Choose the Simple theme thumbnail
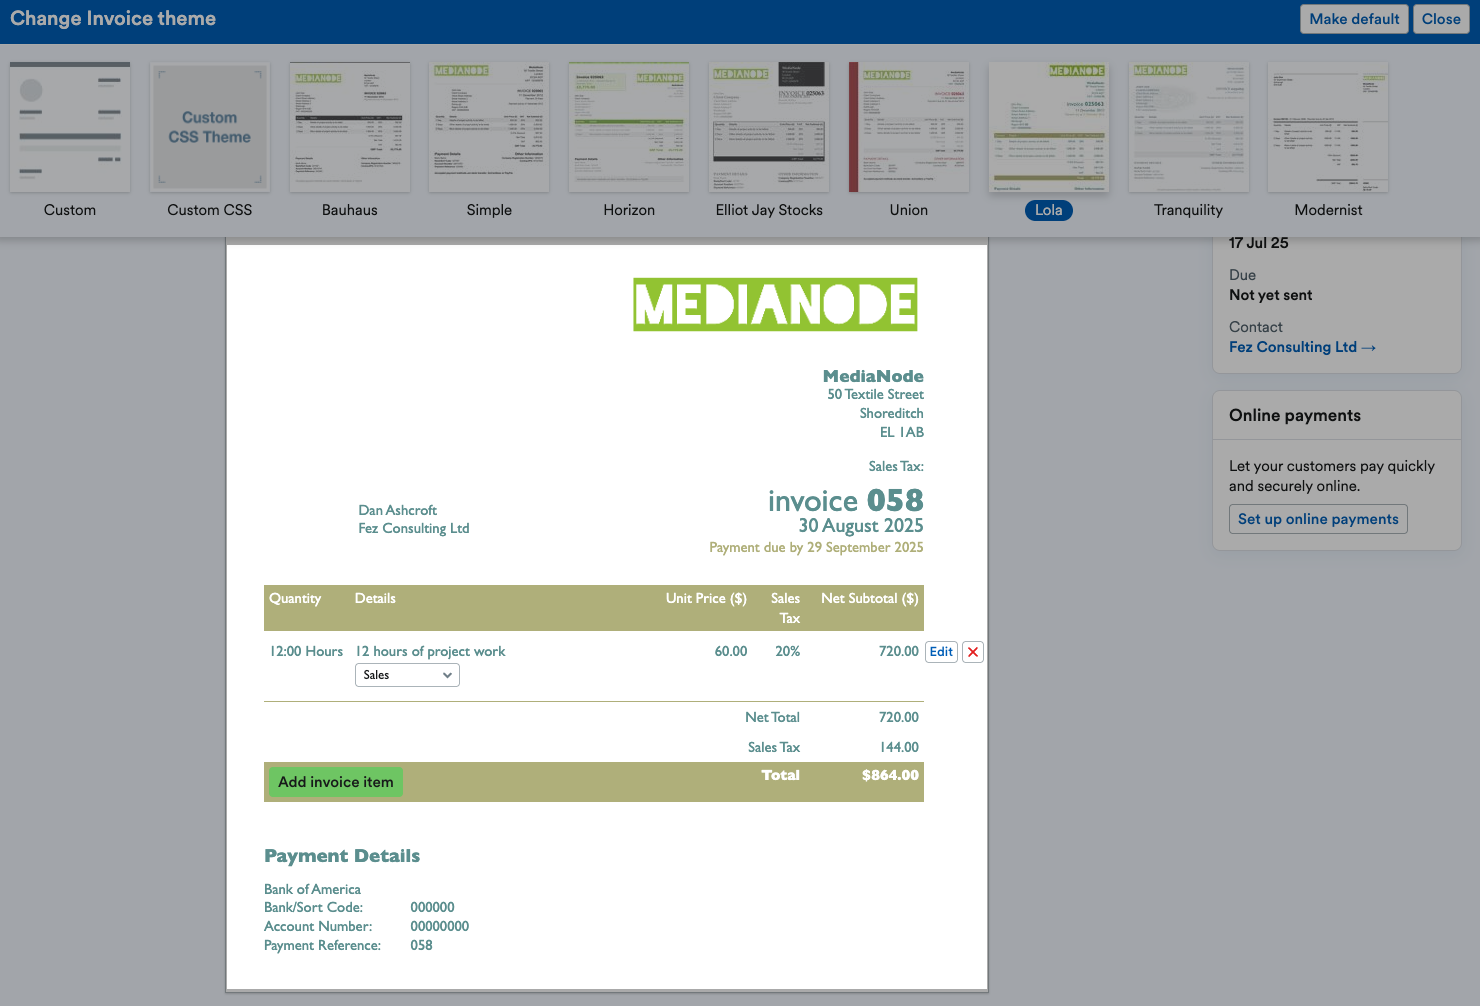The image size is (1480, 1006). (x=489, y=127)
